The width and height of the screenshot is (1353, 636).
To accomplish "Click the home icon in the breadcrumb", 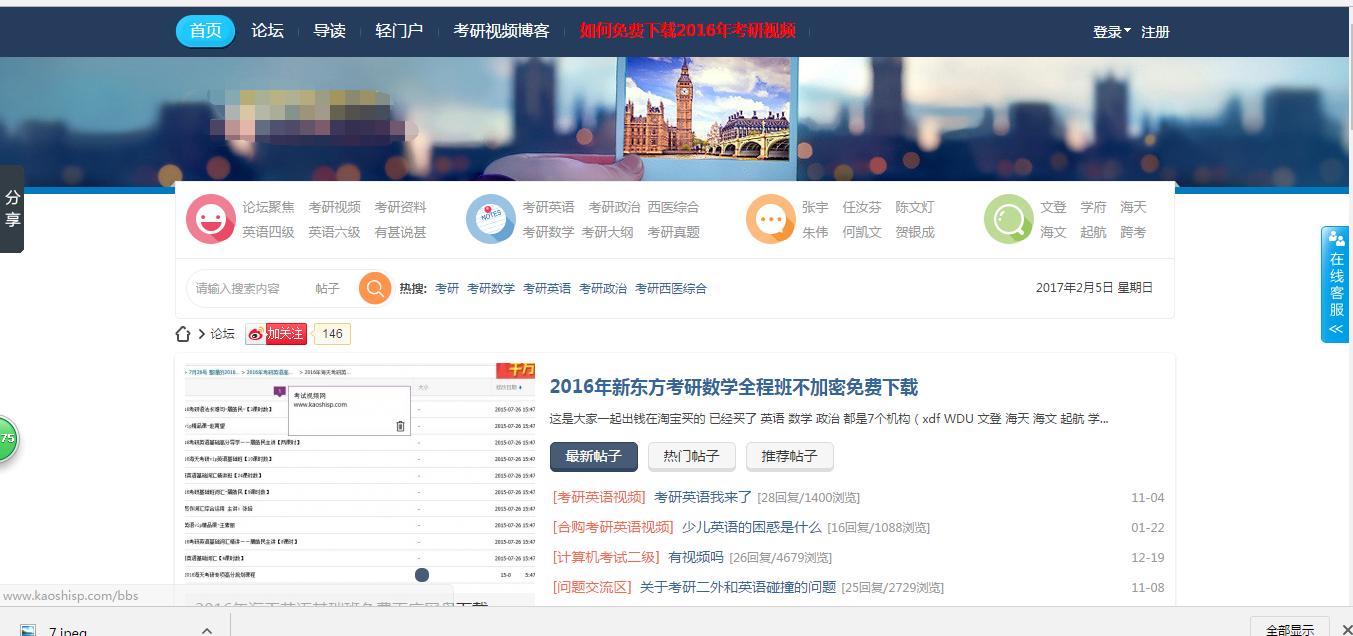I will (183, 333).
